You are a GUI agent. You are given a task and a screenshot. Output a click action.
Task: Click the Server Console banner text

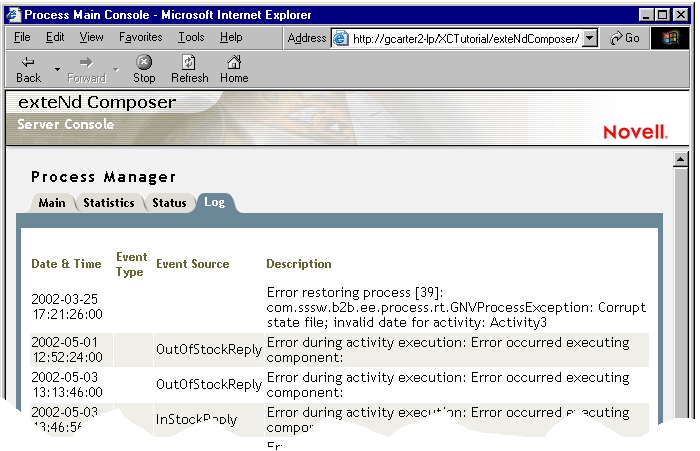coord(66,124)
